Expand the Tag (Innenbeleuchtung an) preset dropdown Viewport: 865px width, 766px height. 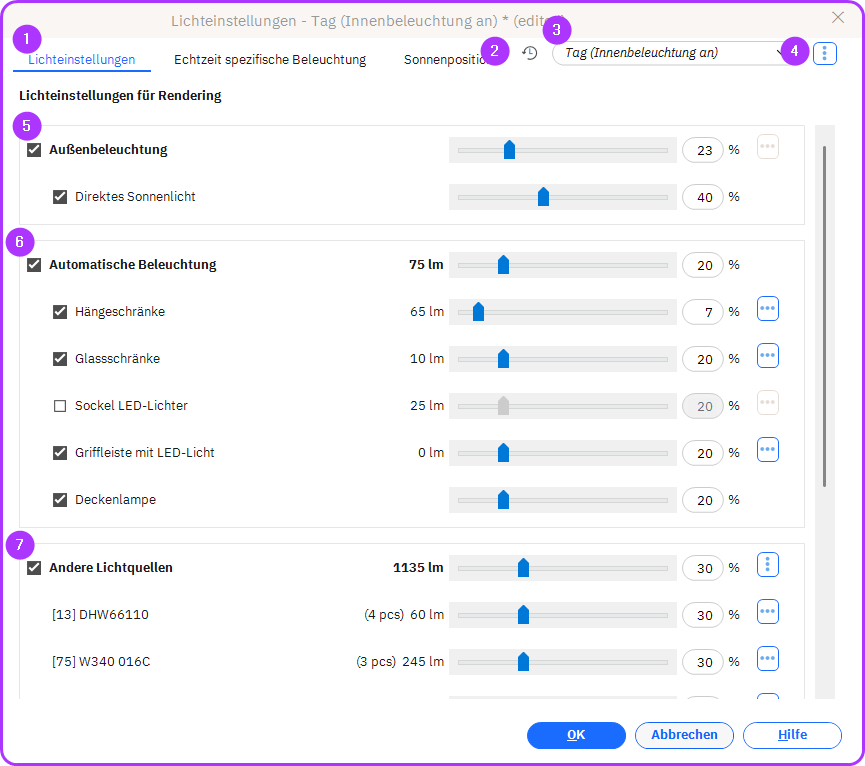tap(670, 53)
